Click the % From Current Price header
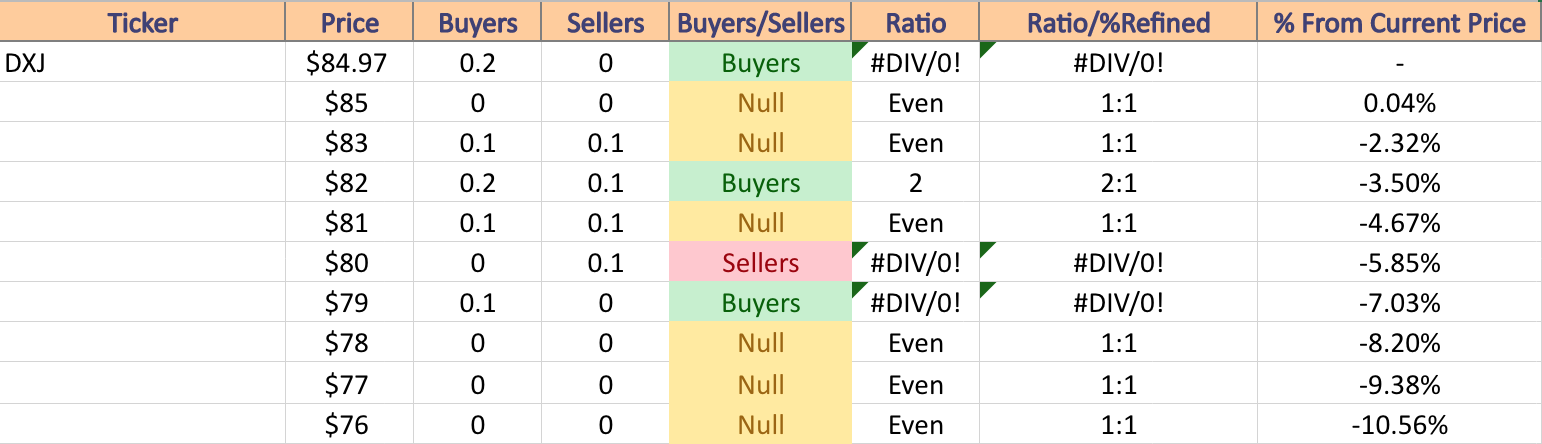This screenshot has width=1542, height=444. 1400,22
